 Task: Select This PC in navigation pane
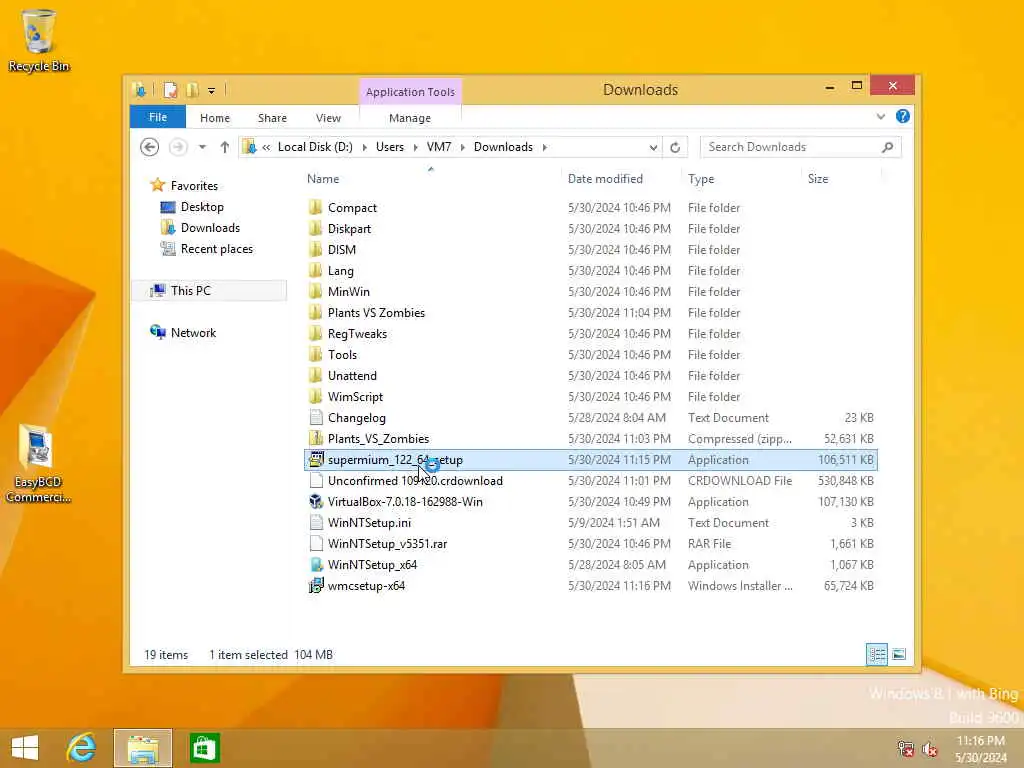(x=191, y=291)
